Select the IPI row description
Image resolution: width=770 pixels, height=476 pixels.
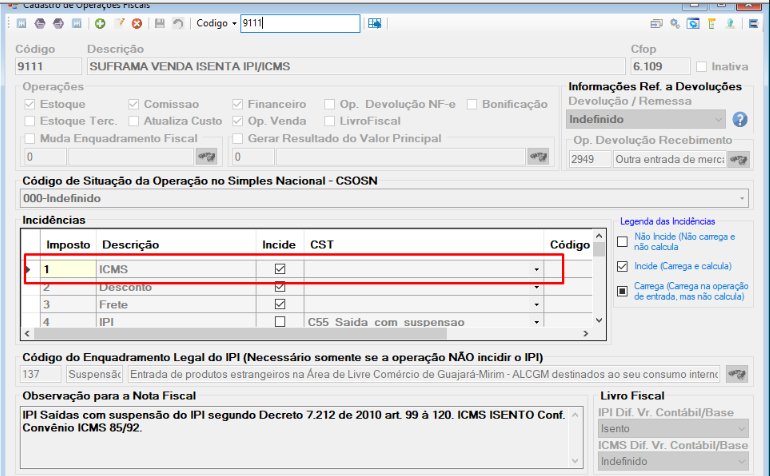click(x=176, y=322)
